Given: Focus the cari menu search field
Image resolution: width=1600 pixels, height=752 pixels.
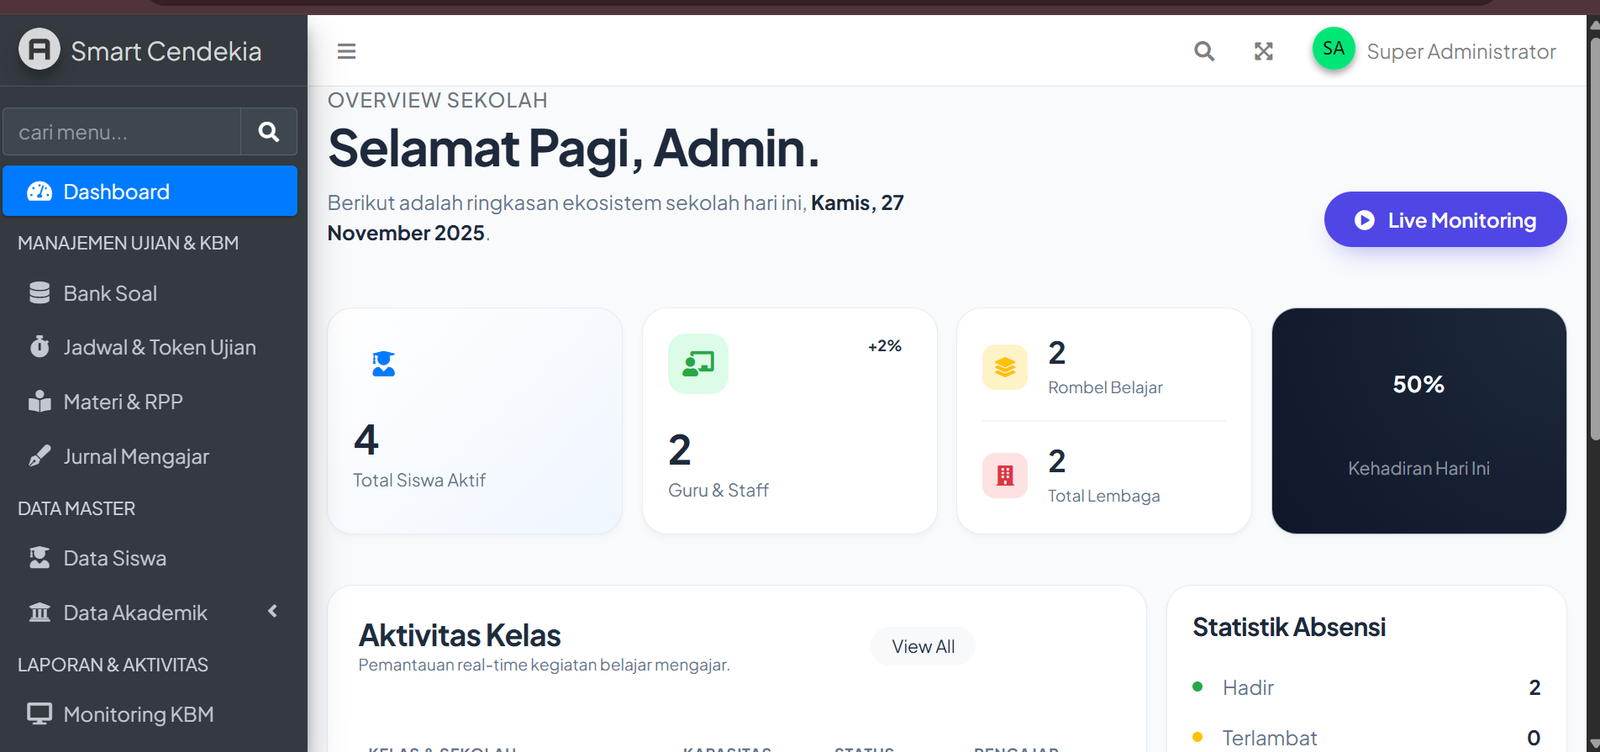Looking at the screenshot, I should 122,132.
